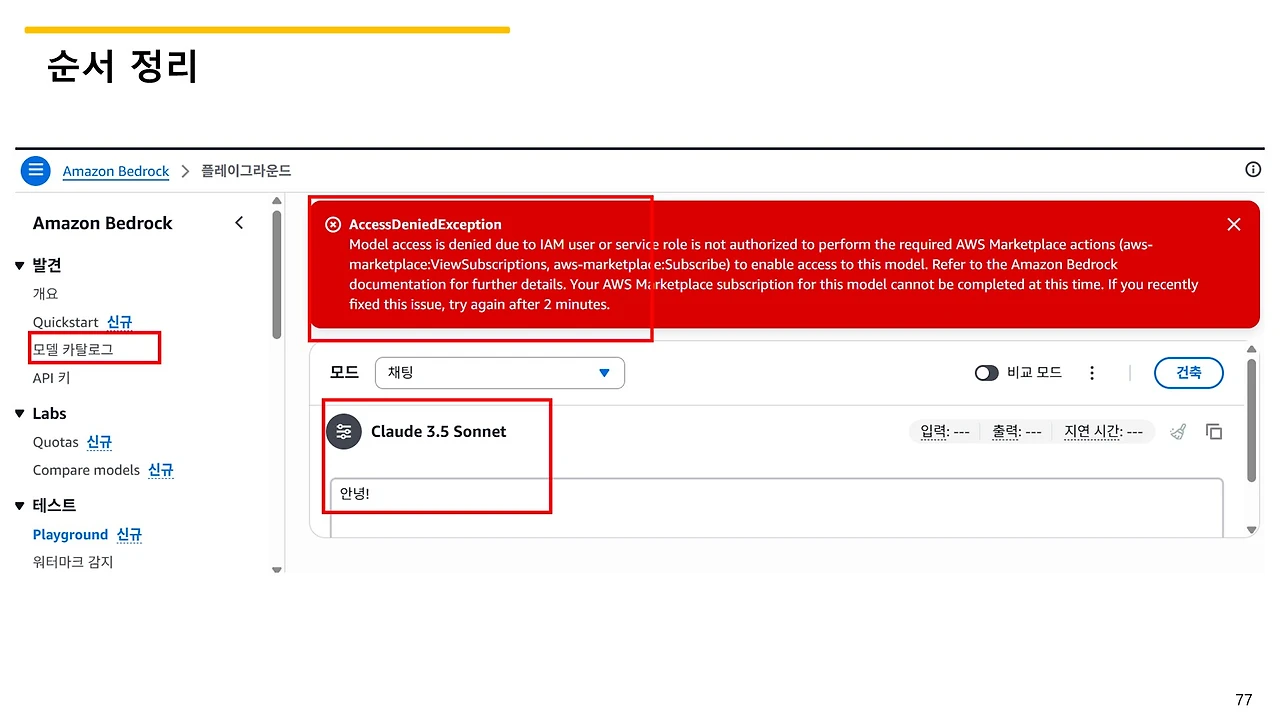Screen dimensions: 1280x720
Task: Click the Amazon Bedrock breadcrumb link
Action: [116, 171]
